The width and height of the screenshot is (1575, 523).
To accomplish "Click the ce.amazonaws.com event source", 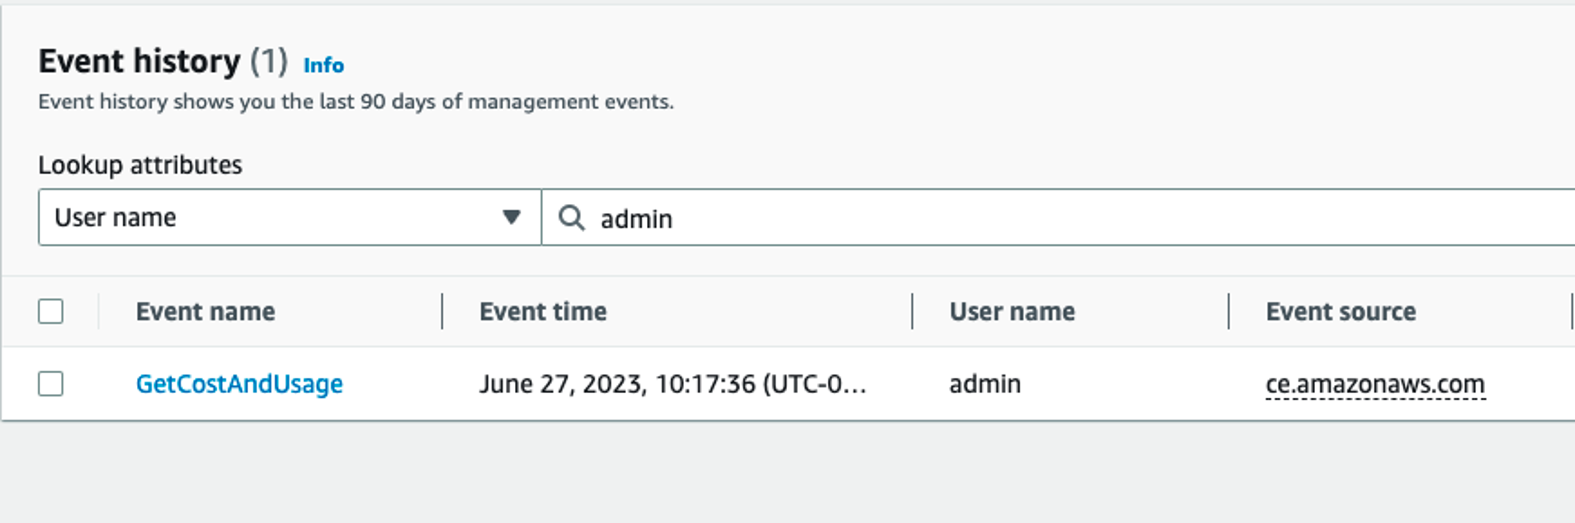I will [x=1374, y=384].
